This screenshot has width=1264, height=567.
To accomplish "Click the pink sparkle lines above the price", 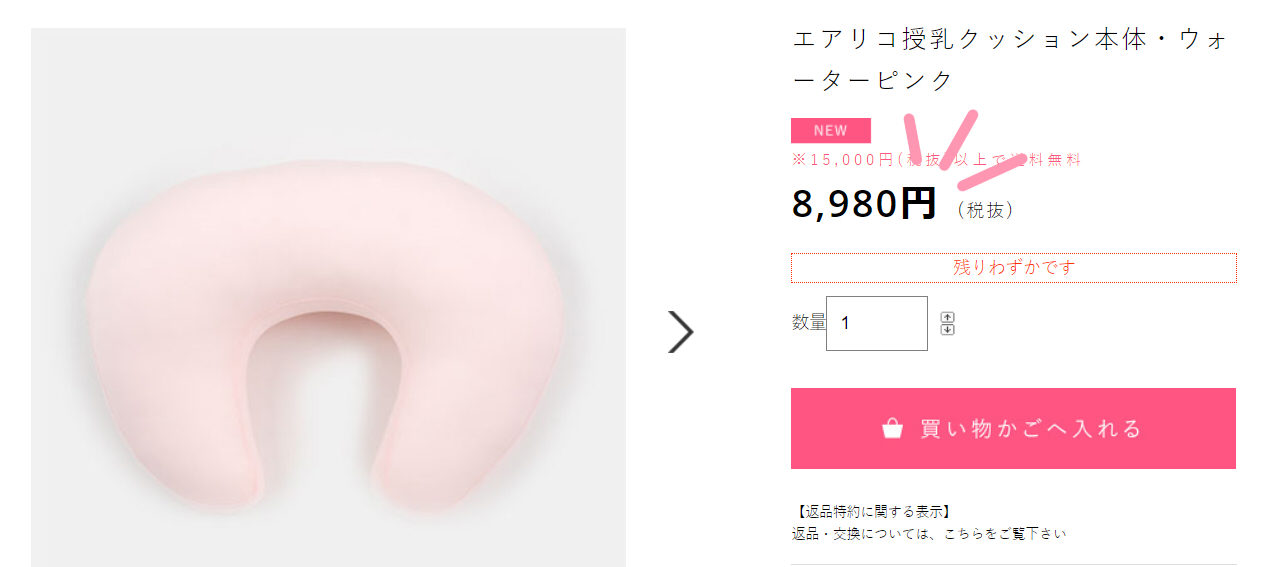I will pos(965,150).
